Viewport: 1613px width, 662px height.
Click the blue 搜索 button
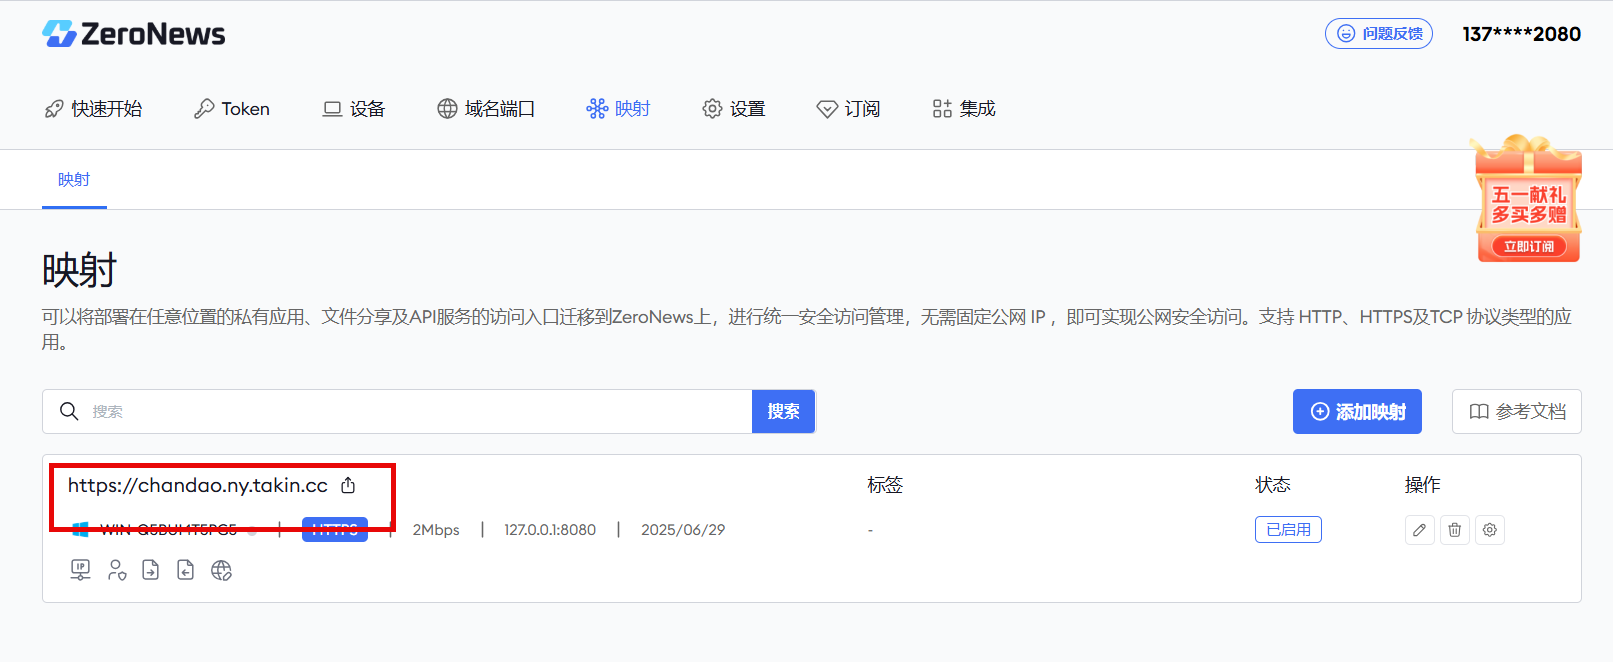tap(783, 411)
